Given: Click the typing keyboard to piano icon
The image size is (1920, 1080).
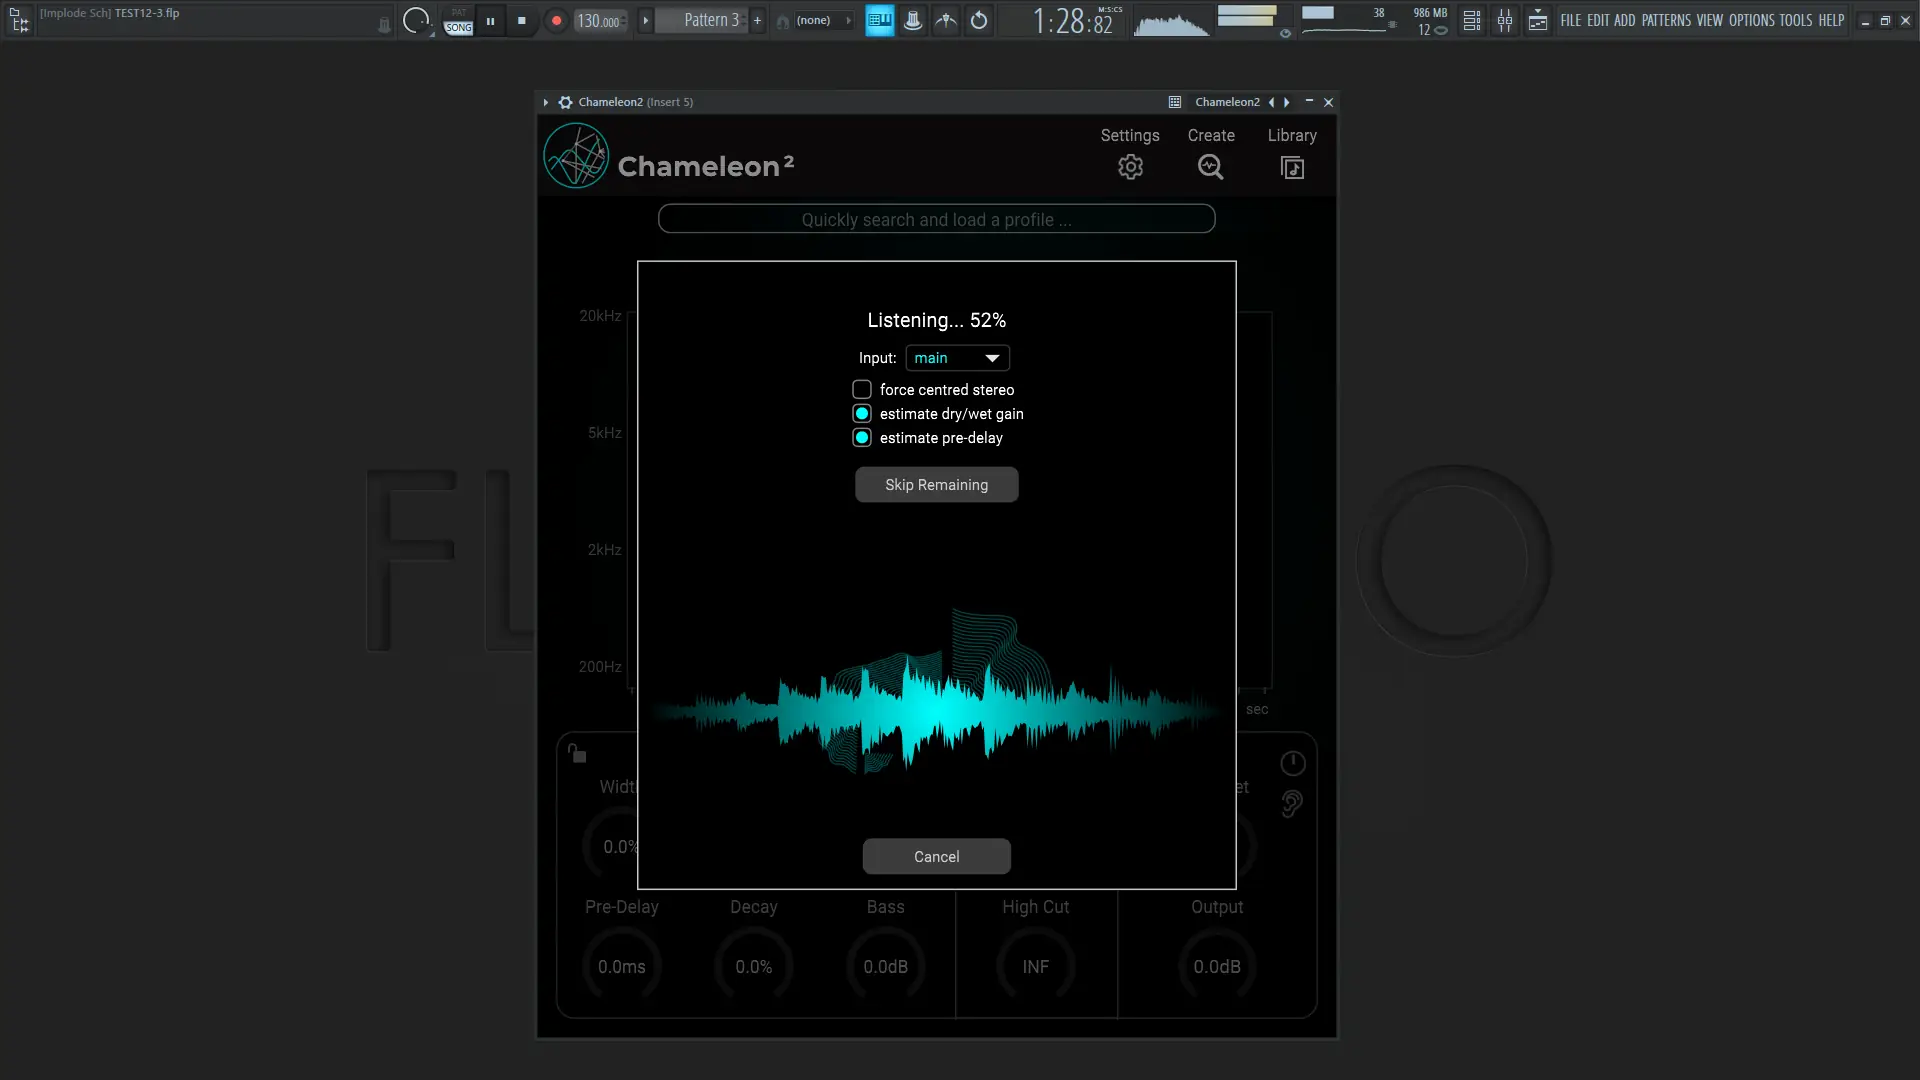Looking at the screenshot, I should (x=879, y=20).
